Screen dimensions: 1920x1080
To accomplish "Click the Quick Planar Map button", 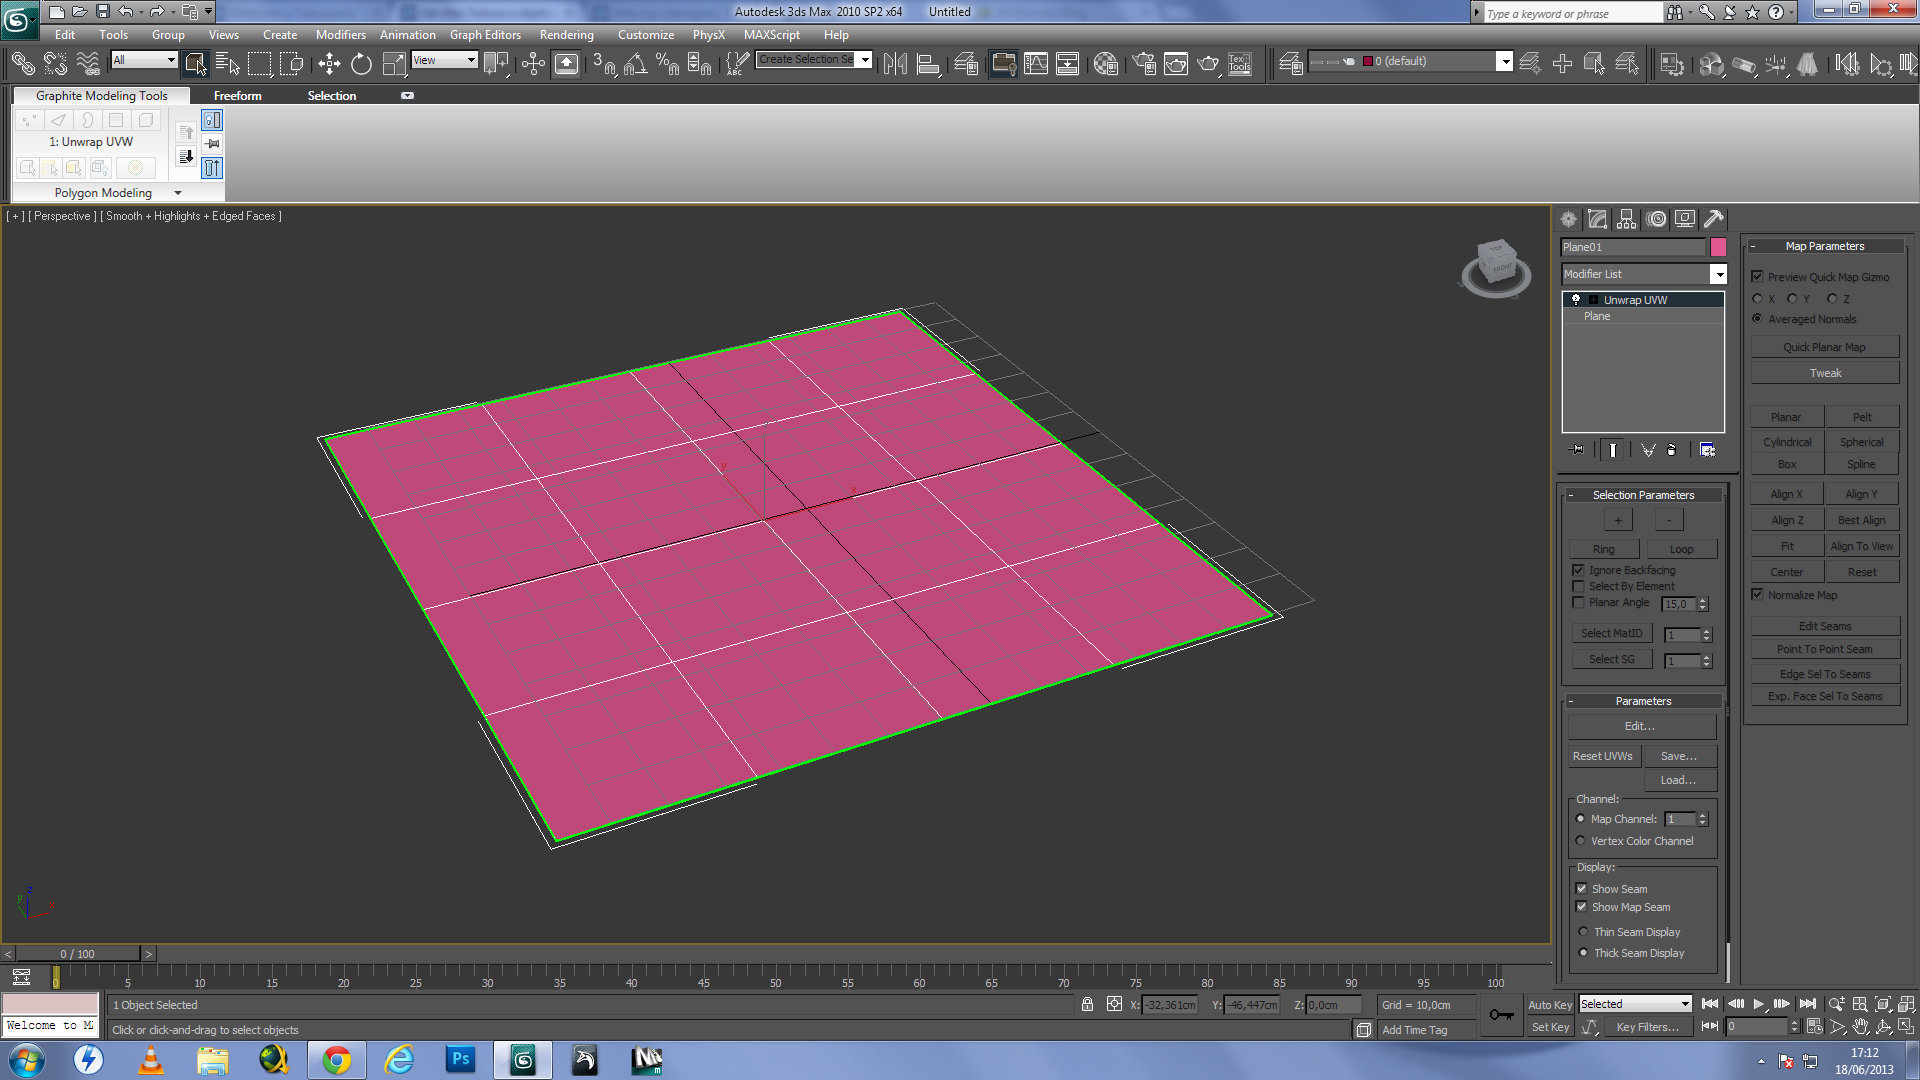I will [x=1824, y=347].
